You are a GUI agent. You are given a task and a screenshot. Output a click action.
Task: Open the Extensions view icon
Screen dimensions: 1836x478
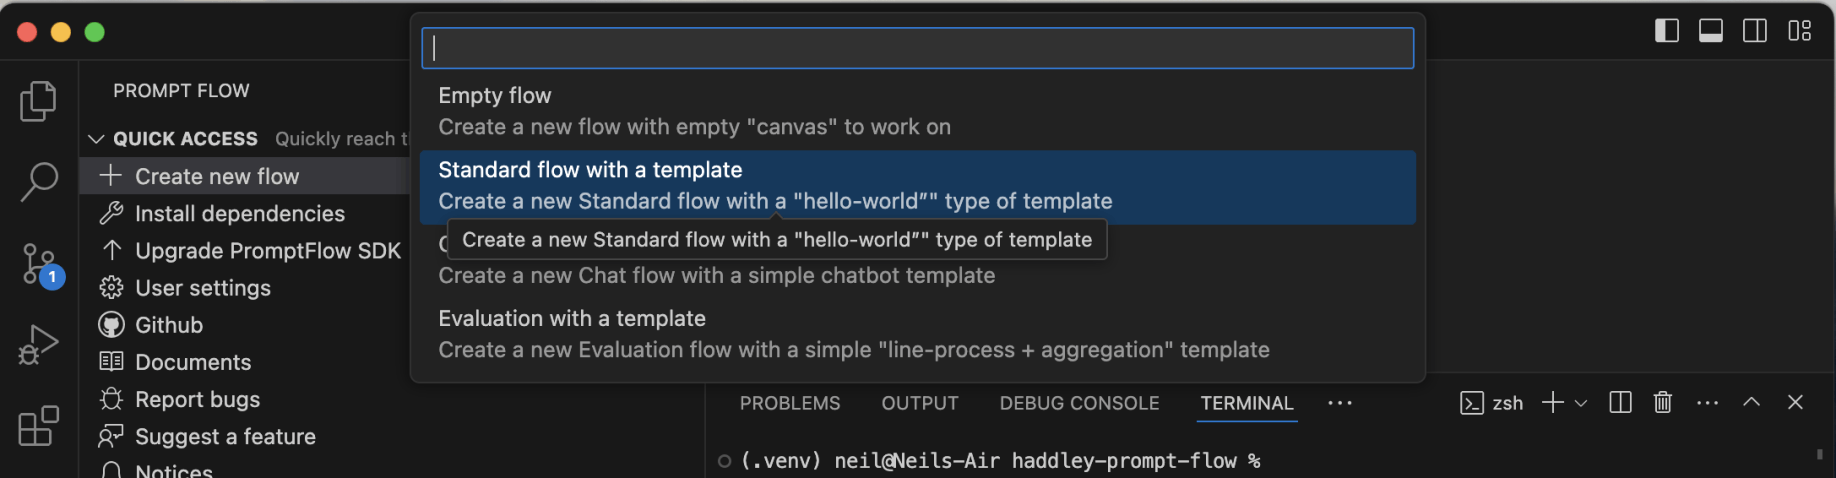coord(38,426)
